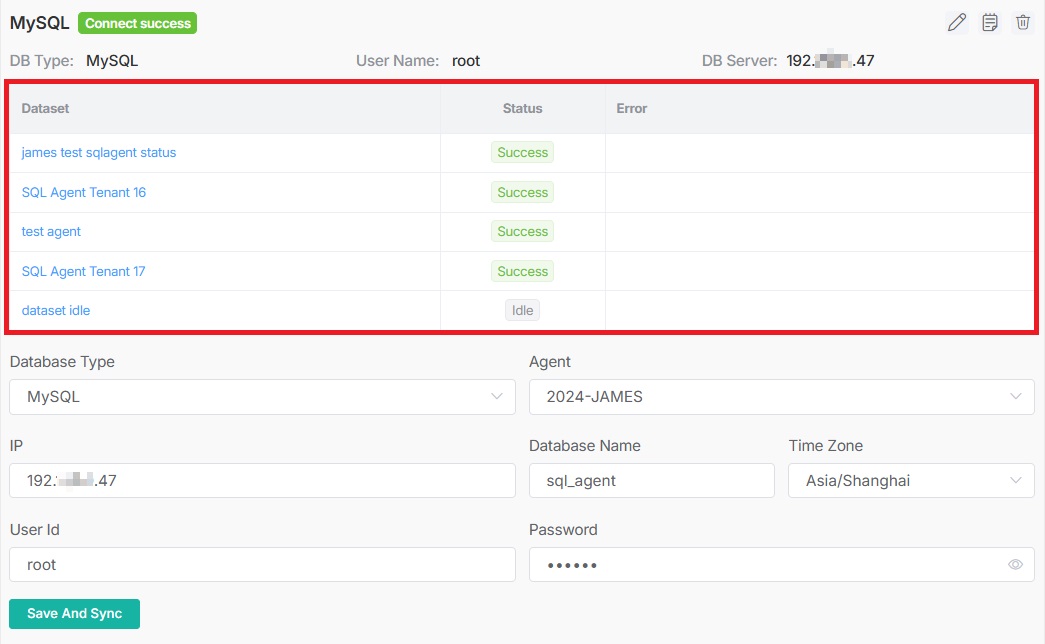This screenshot has width=1045, height=644.
Task: Click the Connect success status badge
Action: click(x=137, y=23)
